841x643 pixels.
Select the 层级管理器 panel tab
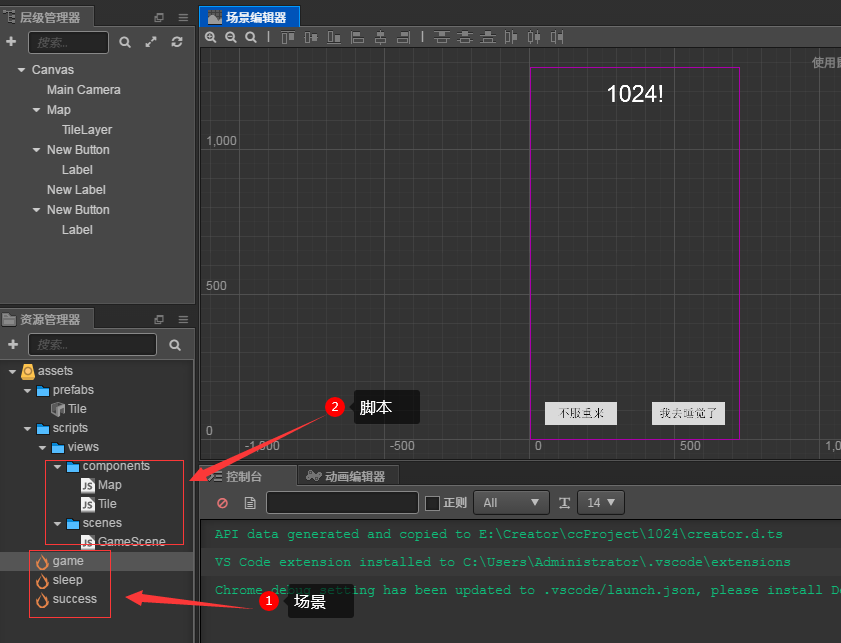tap(47, 18)
